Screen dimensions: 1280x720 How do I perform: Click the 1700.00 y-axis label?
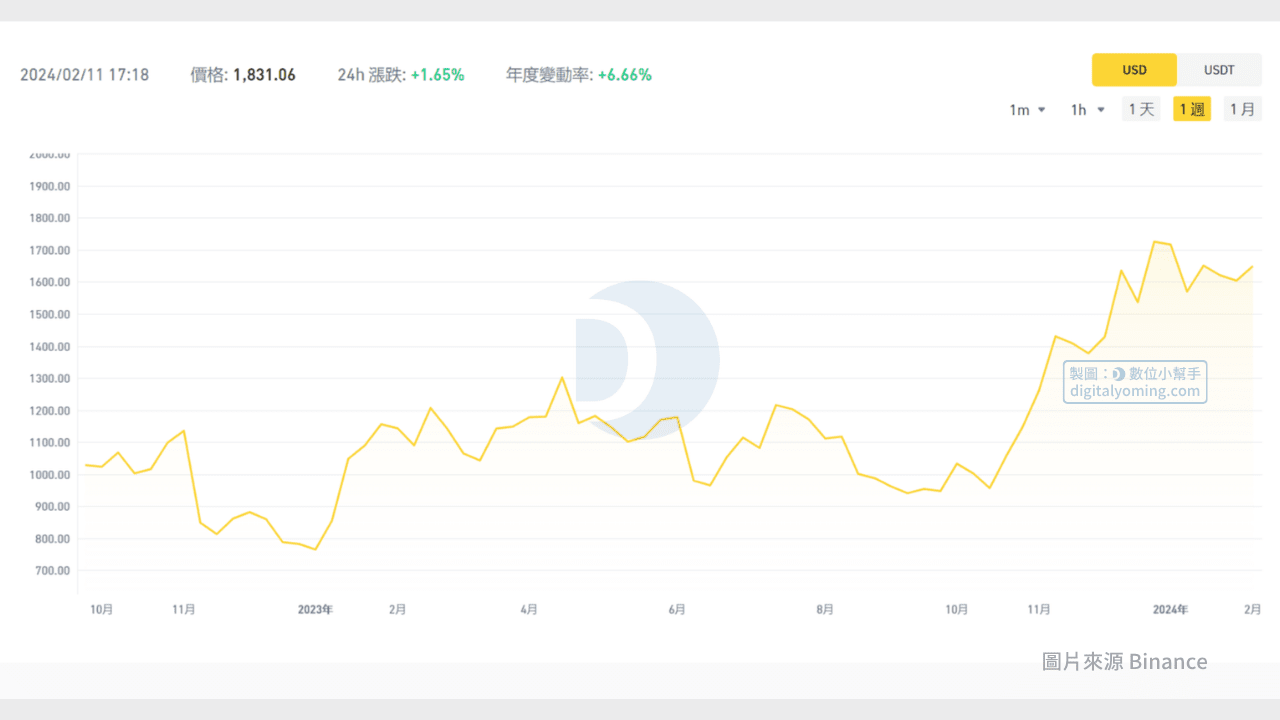(49, 250)
